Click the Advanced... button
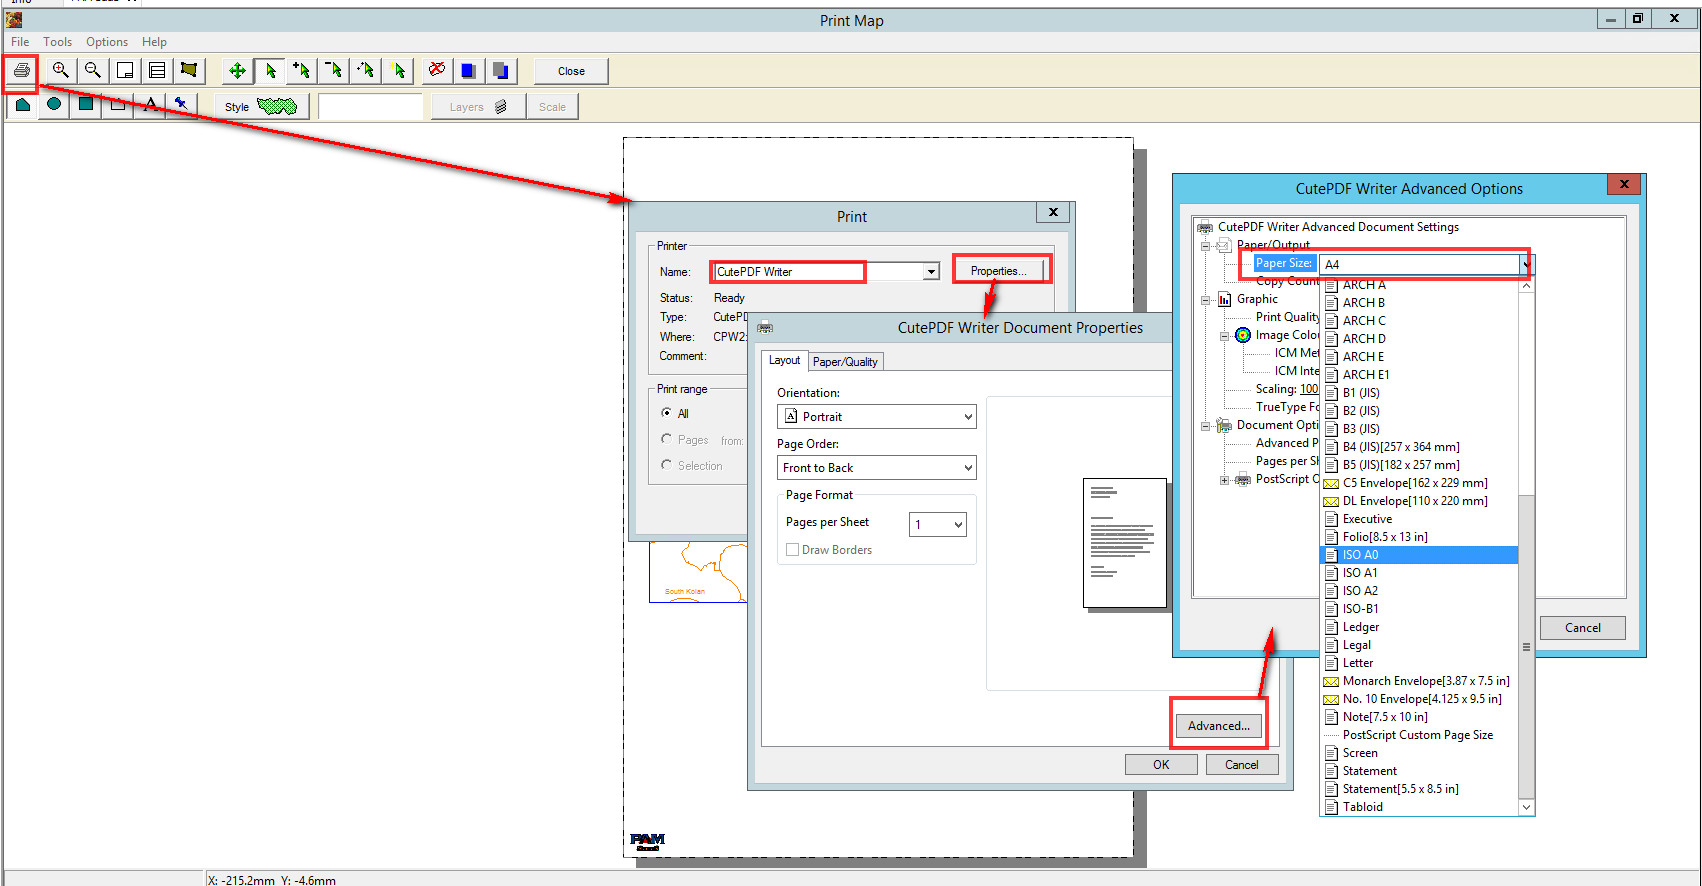 [x=1218, y=726]
